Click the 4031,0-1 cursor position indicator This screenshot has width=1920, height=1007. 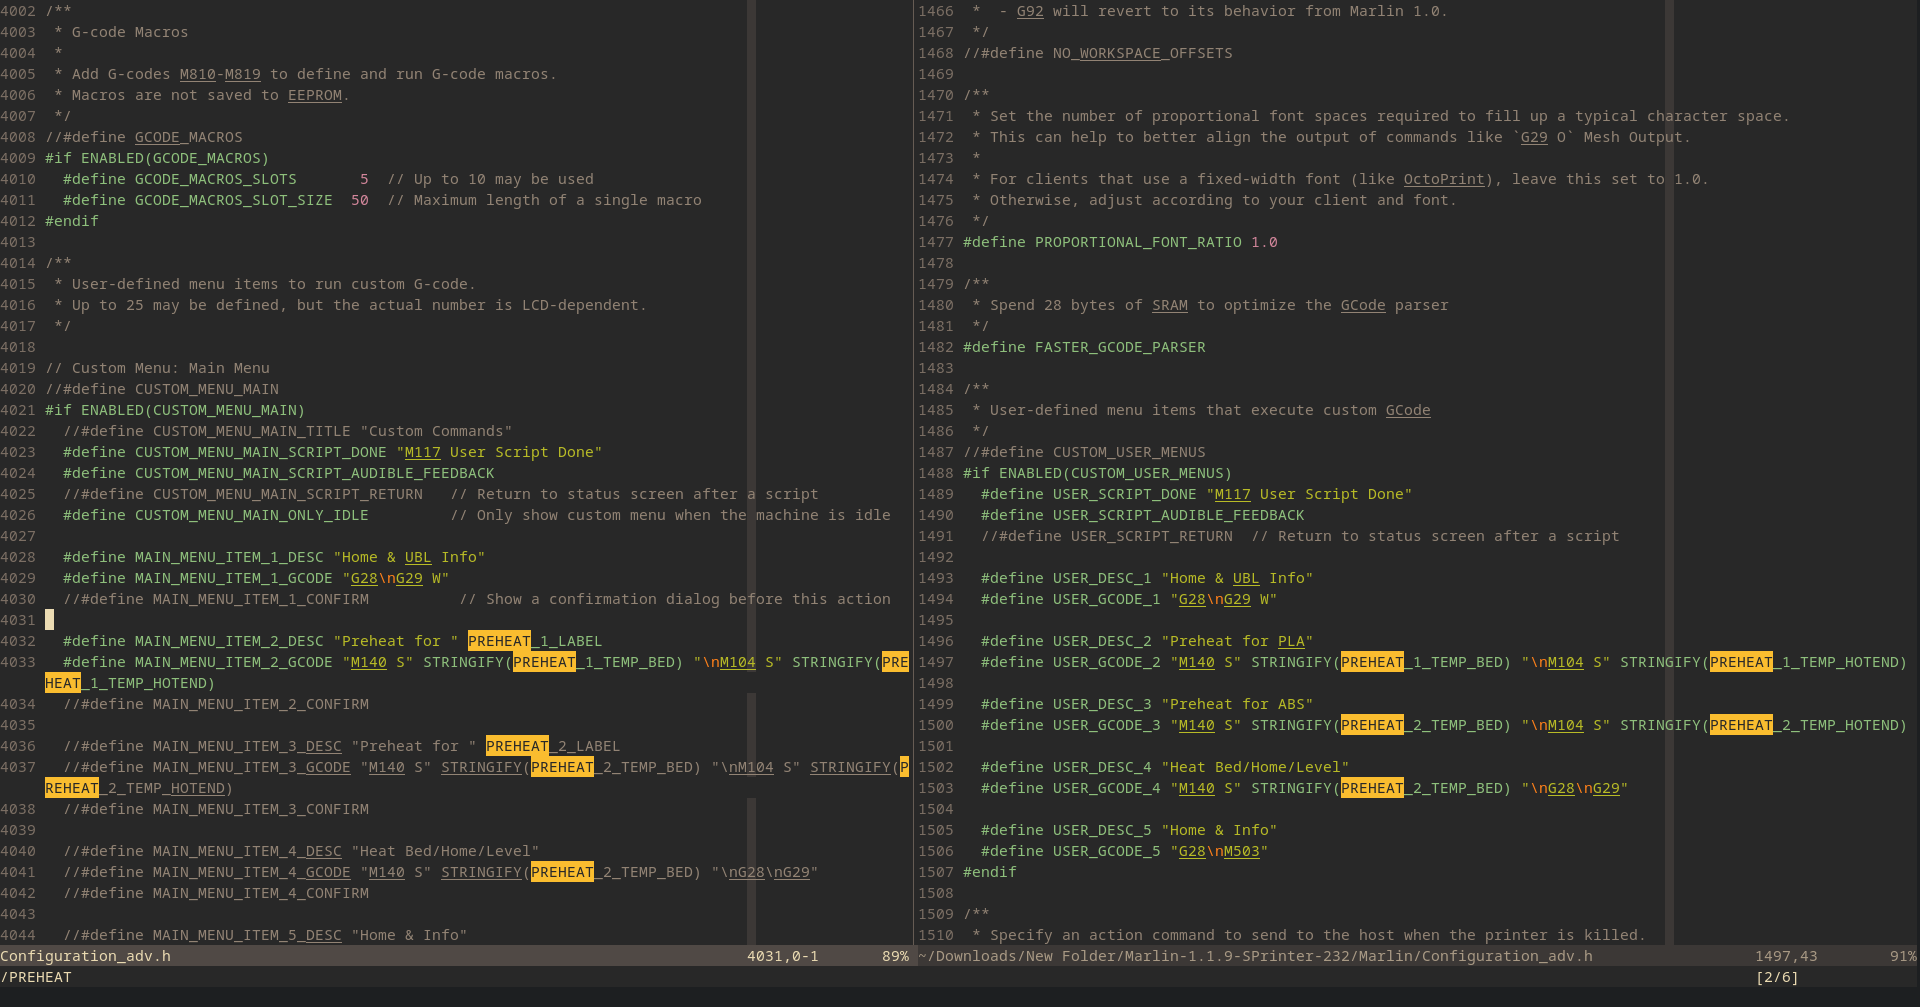tap(782, 956)
